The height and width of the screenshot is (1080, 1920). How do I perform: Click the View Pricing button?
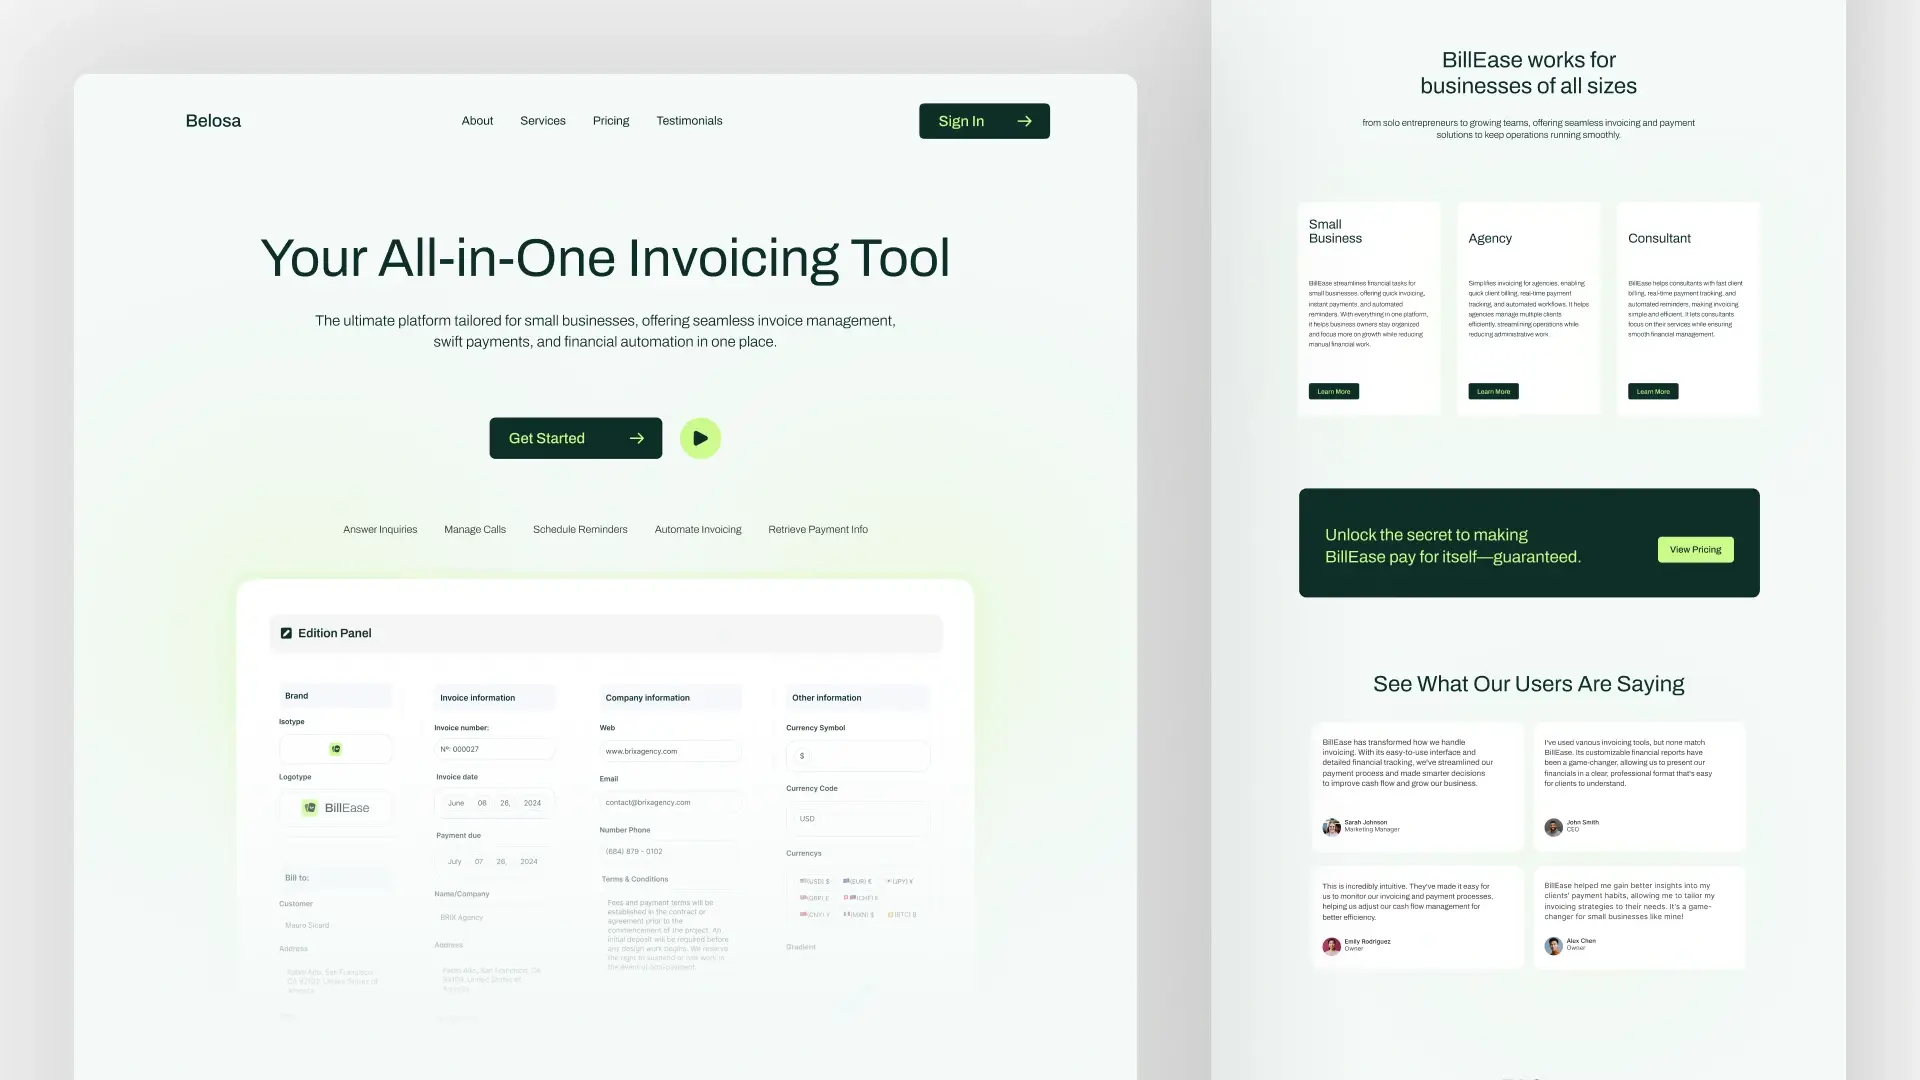[1696, 550]
